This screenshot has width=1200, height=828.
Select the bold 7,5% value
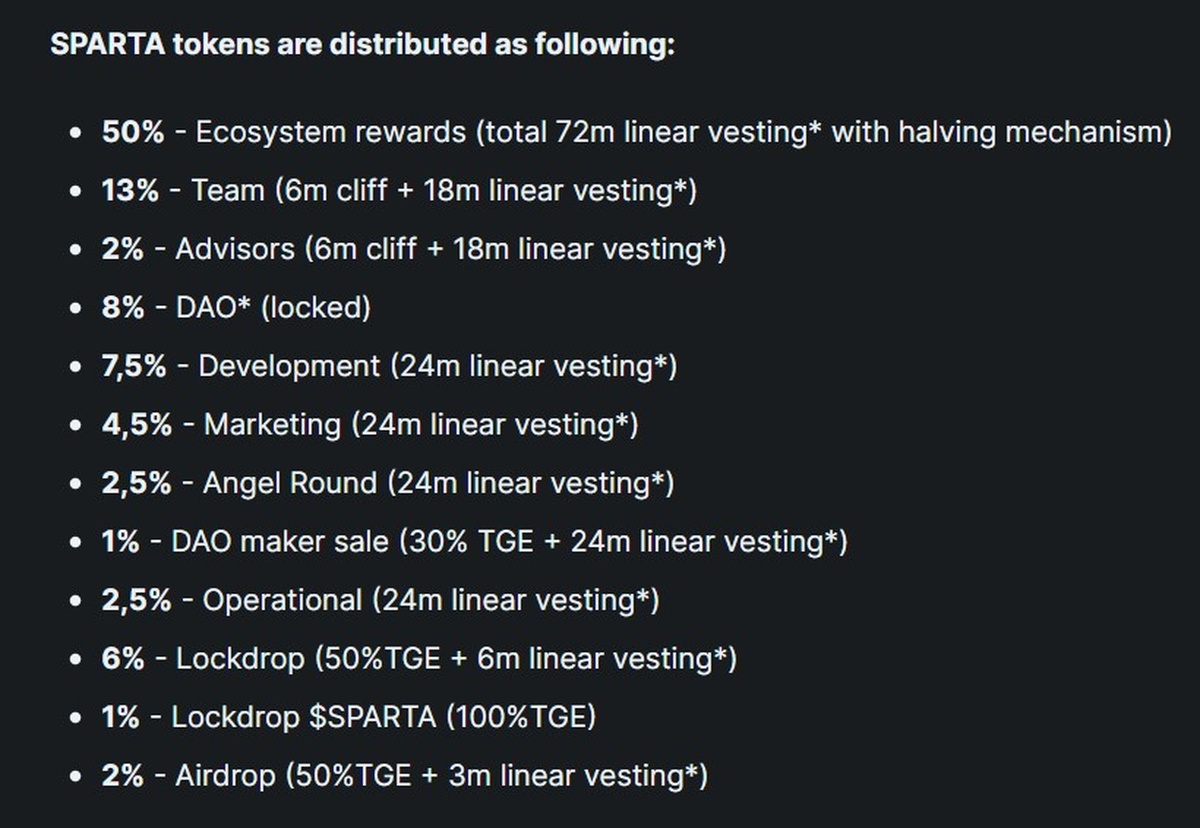point(134,366)
